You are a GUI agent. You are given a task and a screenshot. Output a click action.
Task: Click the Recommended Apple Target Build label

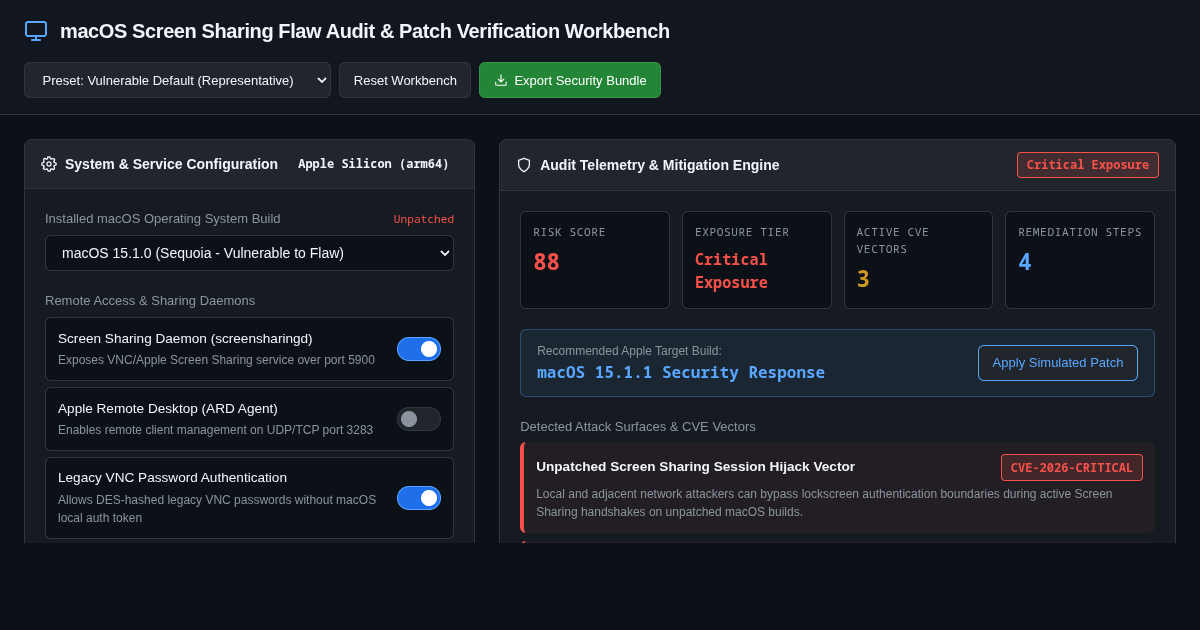(629, 351)
